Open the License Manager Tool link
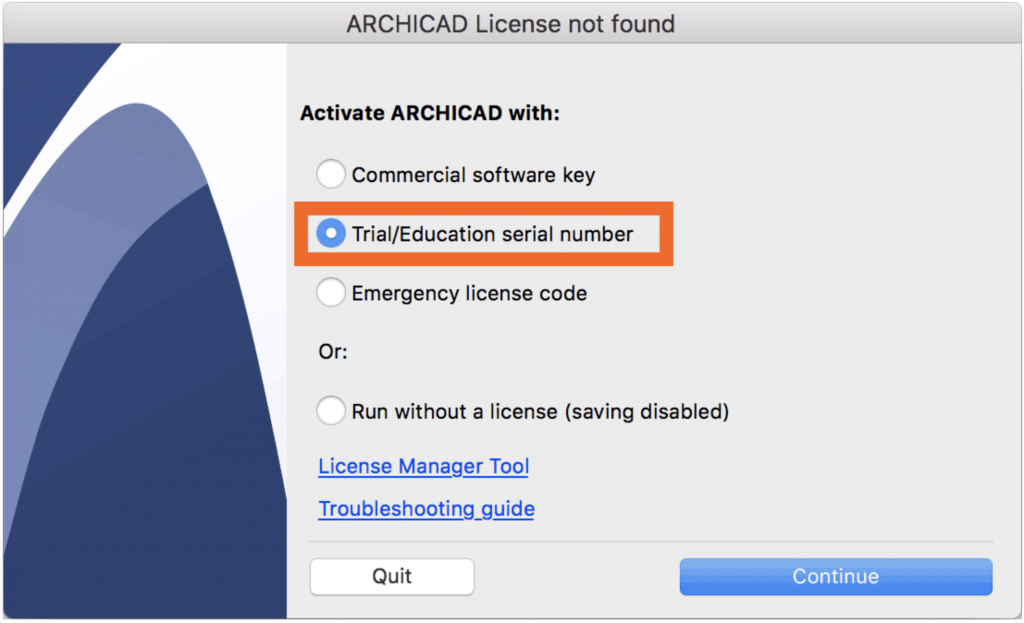This screenshot has height=623, width=1024. (x=423, y=467)
